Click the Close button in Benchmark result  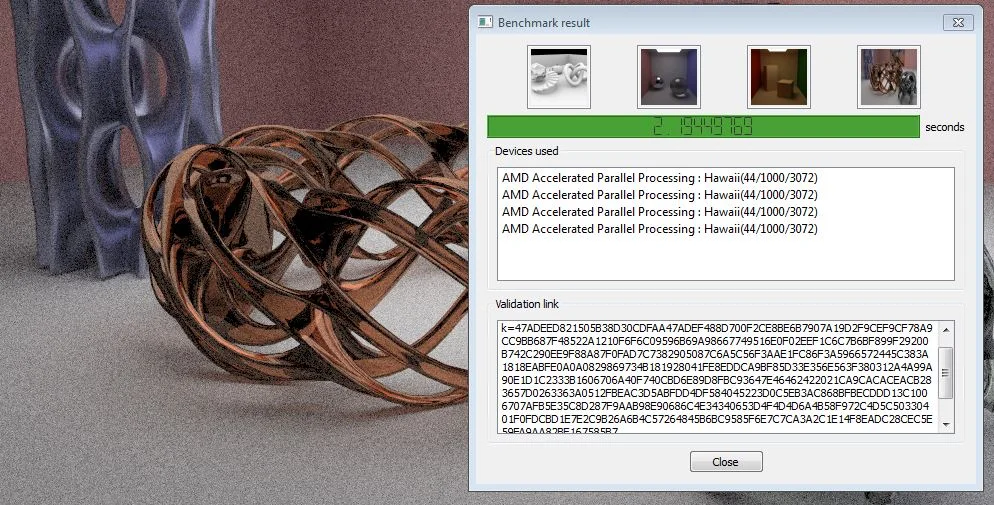tap(726, 462)
